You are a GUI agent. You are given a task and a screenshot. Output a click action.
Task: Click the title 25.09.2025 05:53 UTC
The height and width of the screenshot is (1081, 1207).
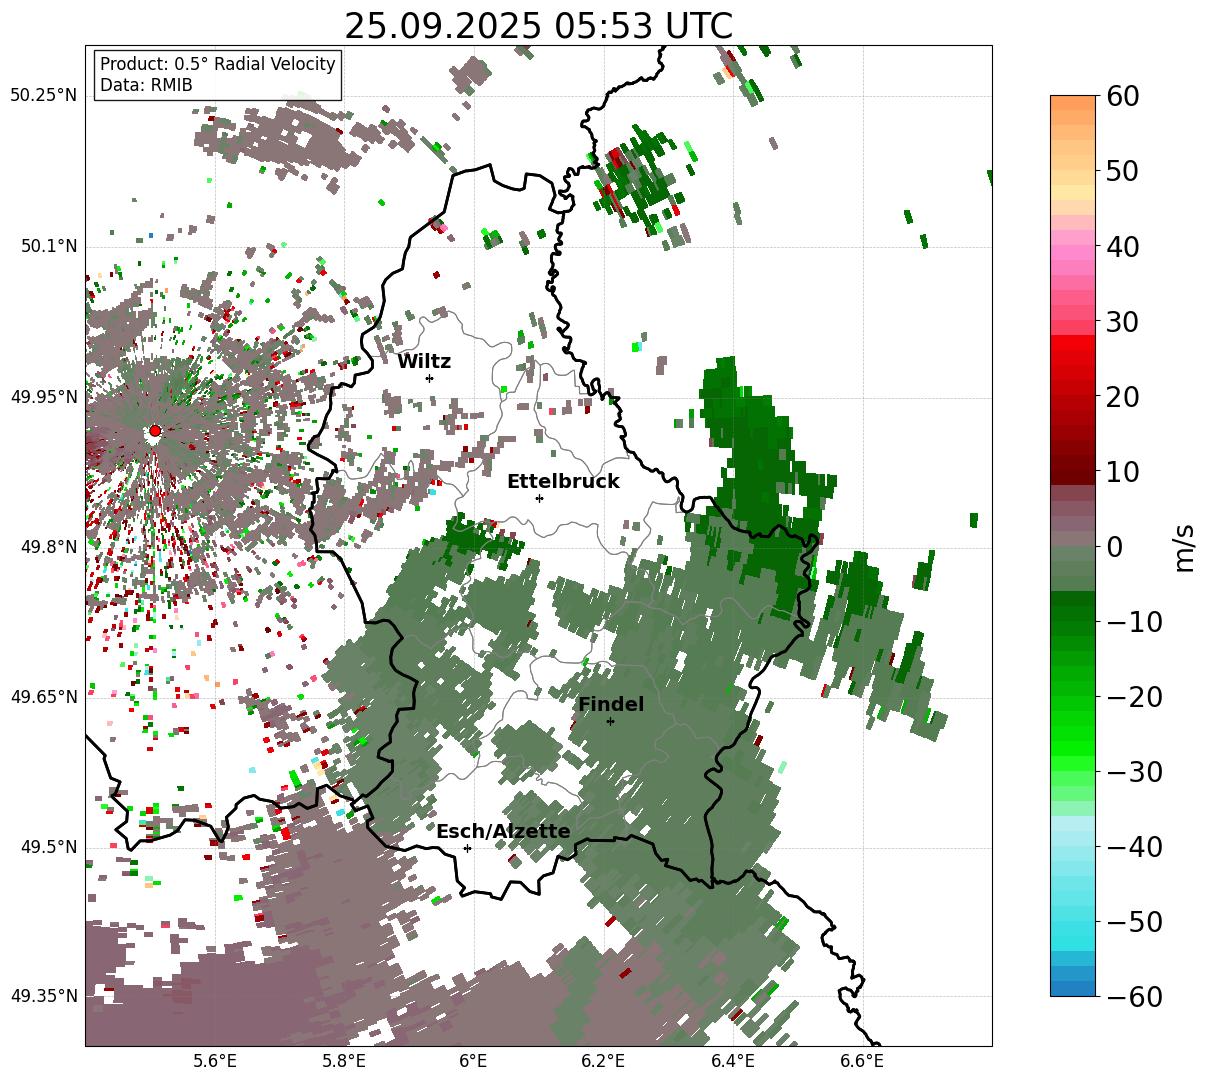tap(538, 26)
